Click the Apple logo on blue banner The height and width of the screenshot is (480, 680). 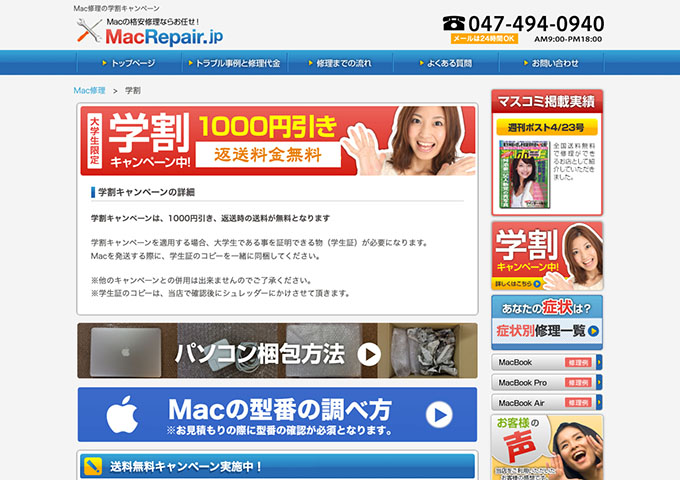tap(122, 414)
